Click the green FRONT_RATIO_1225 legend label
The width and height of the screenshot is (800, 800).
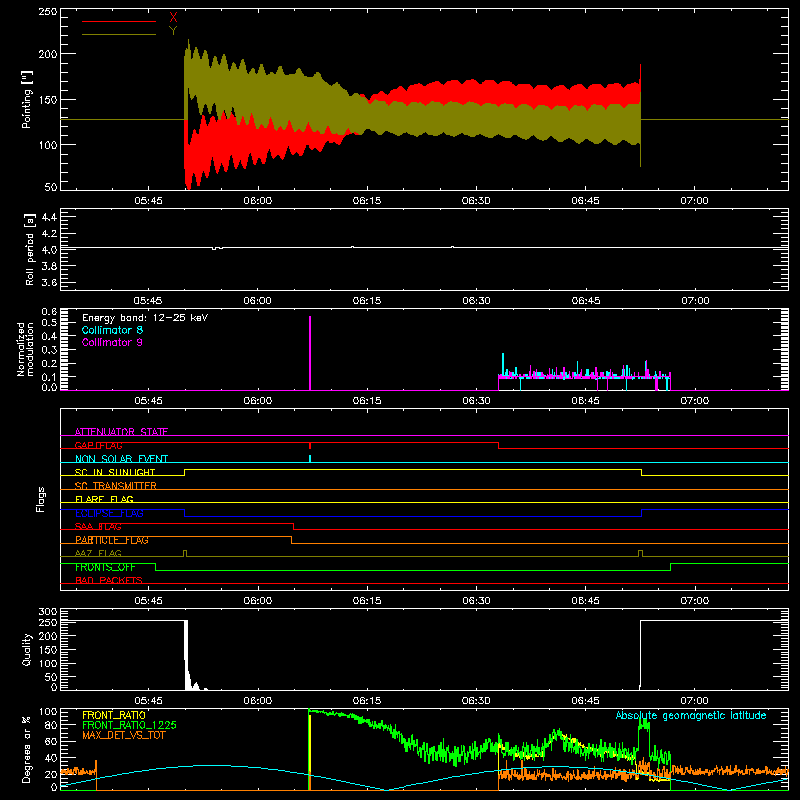[129, 725]
